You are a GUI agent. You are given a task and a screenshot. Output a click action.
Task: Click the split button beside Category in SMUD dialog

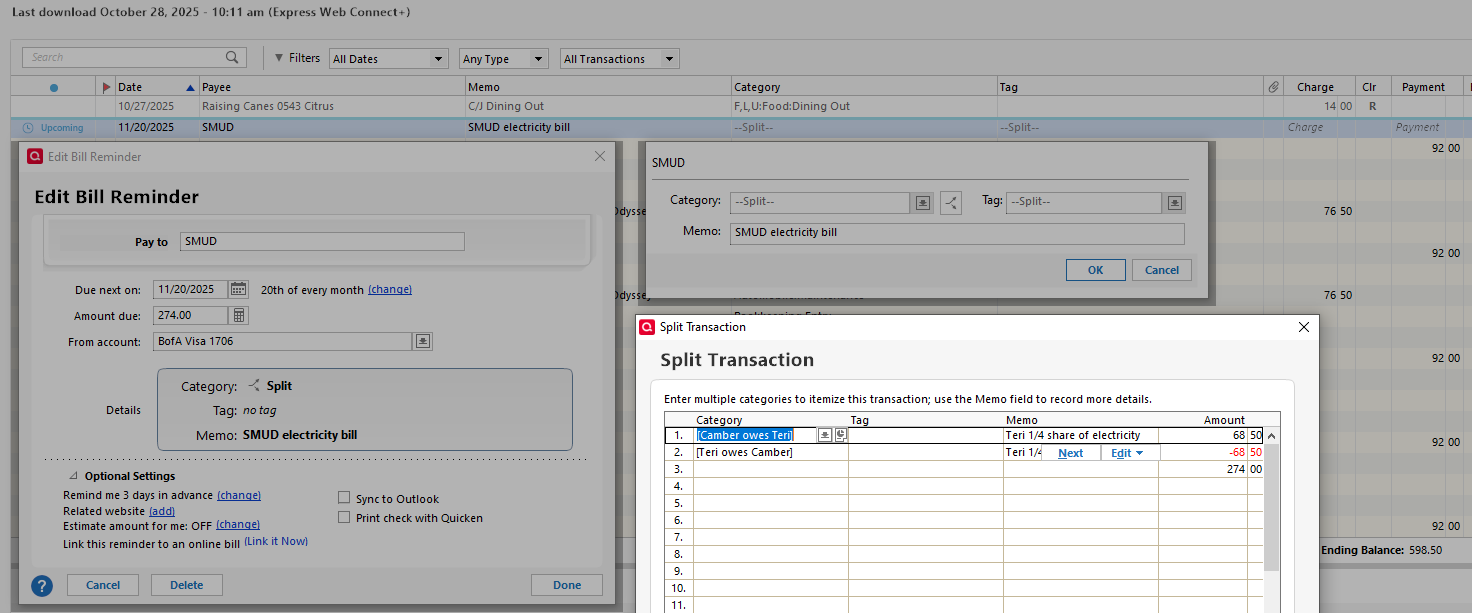[950, 202]
